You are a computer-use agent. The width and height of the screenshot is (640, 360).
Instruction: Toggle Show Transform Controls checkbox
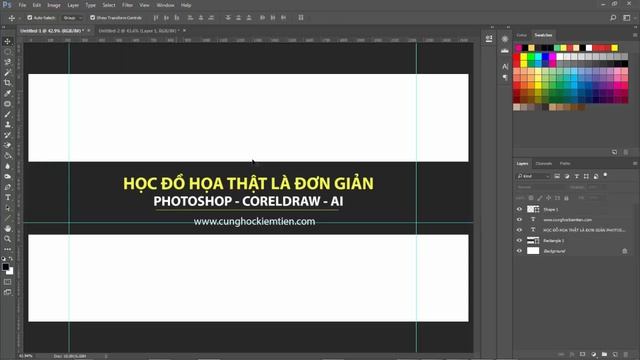92,18
